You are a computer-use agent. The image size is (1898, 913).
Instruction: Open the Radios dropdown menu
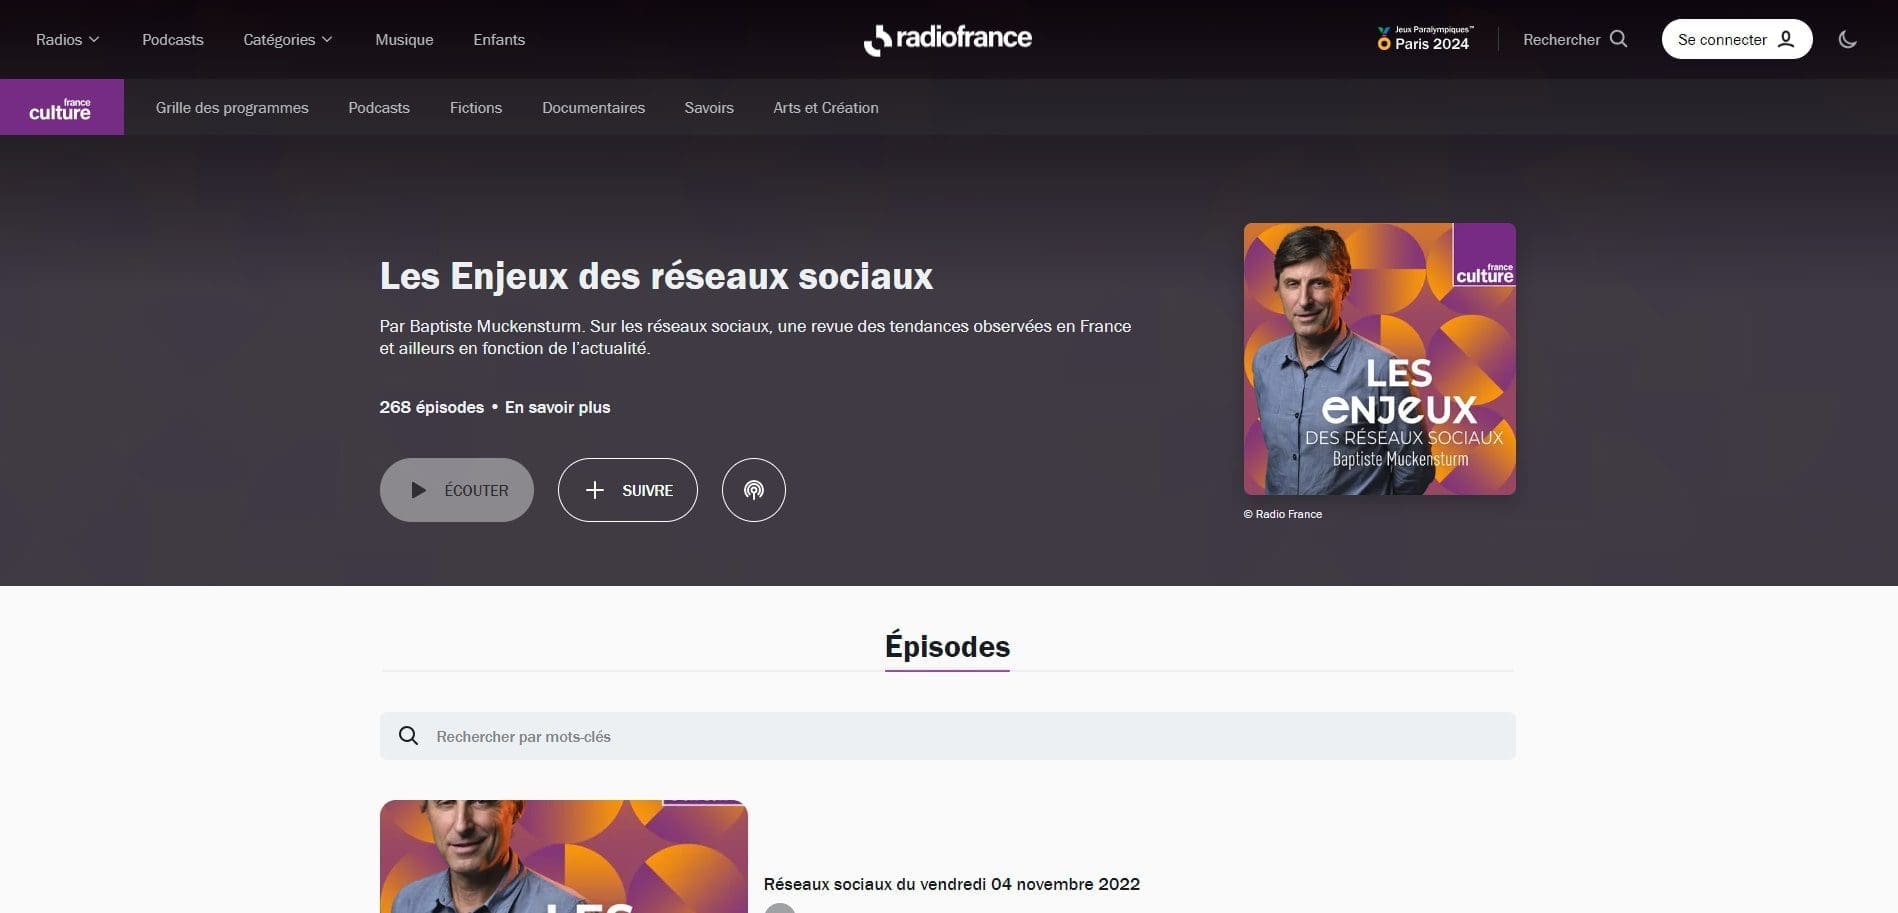pos(68,40)
